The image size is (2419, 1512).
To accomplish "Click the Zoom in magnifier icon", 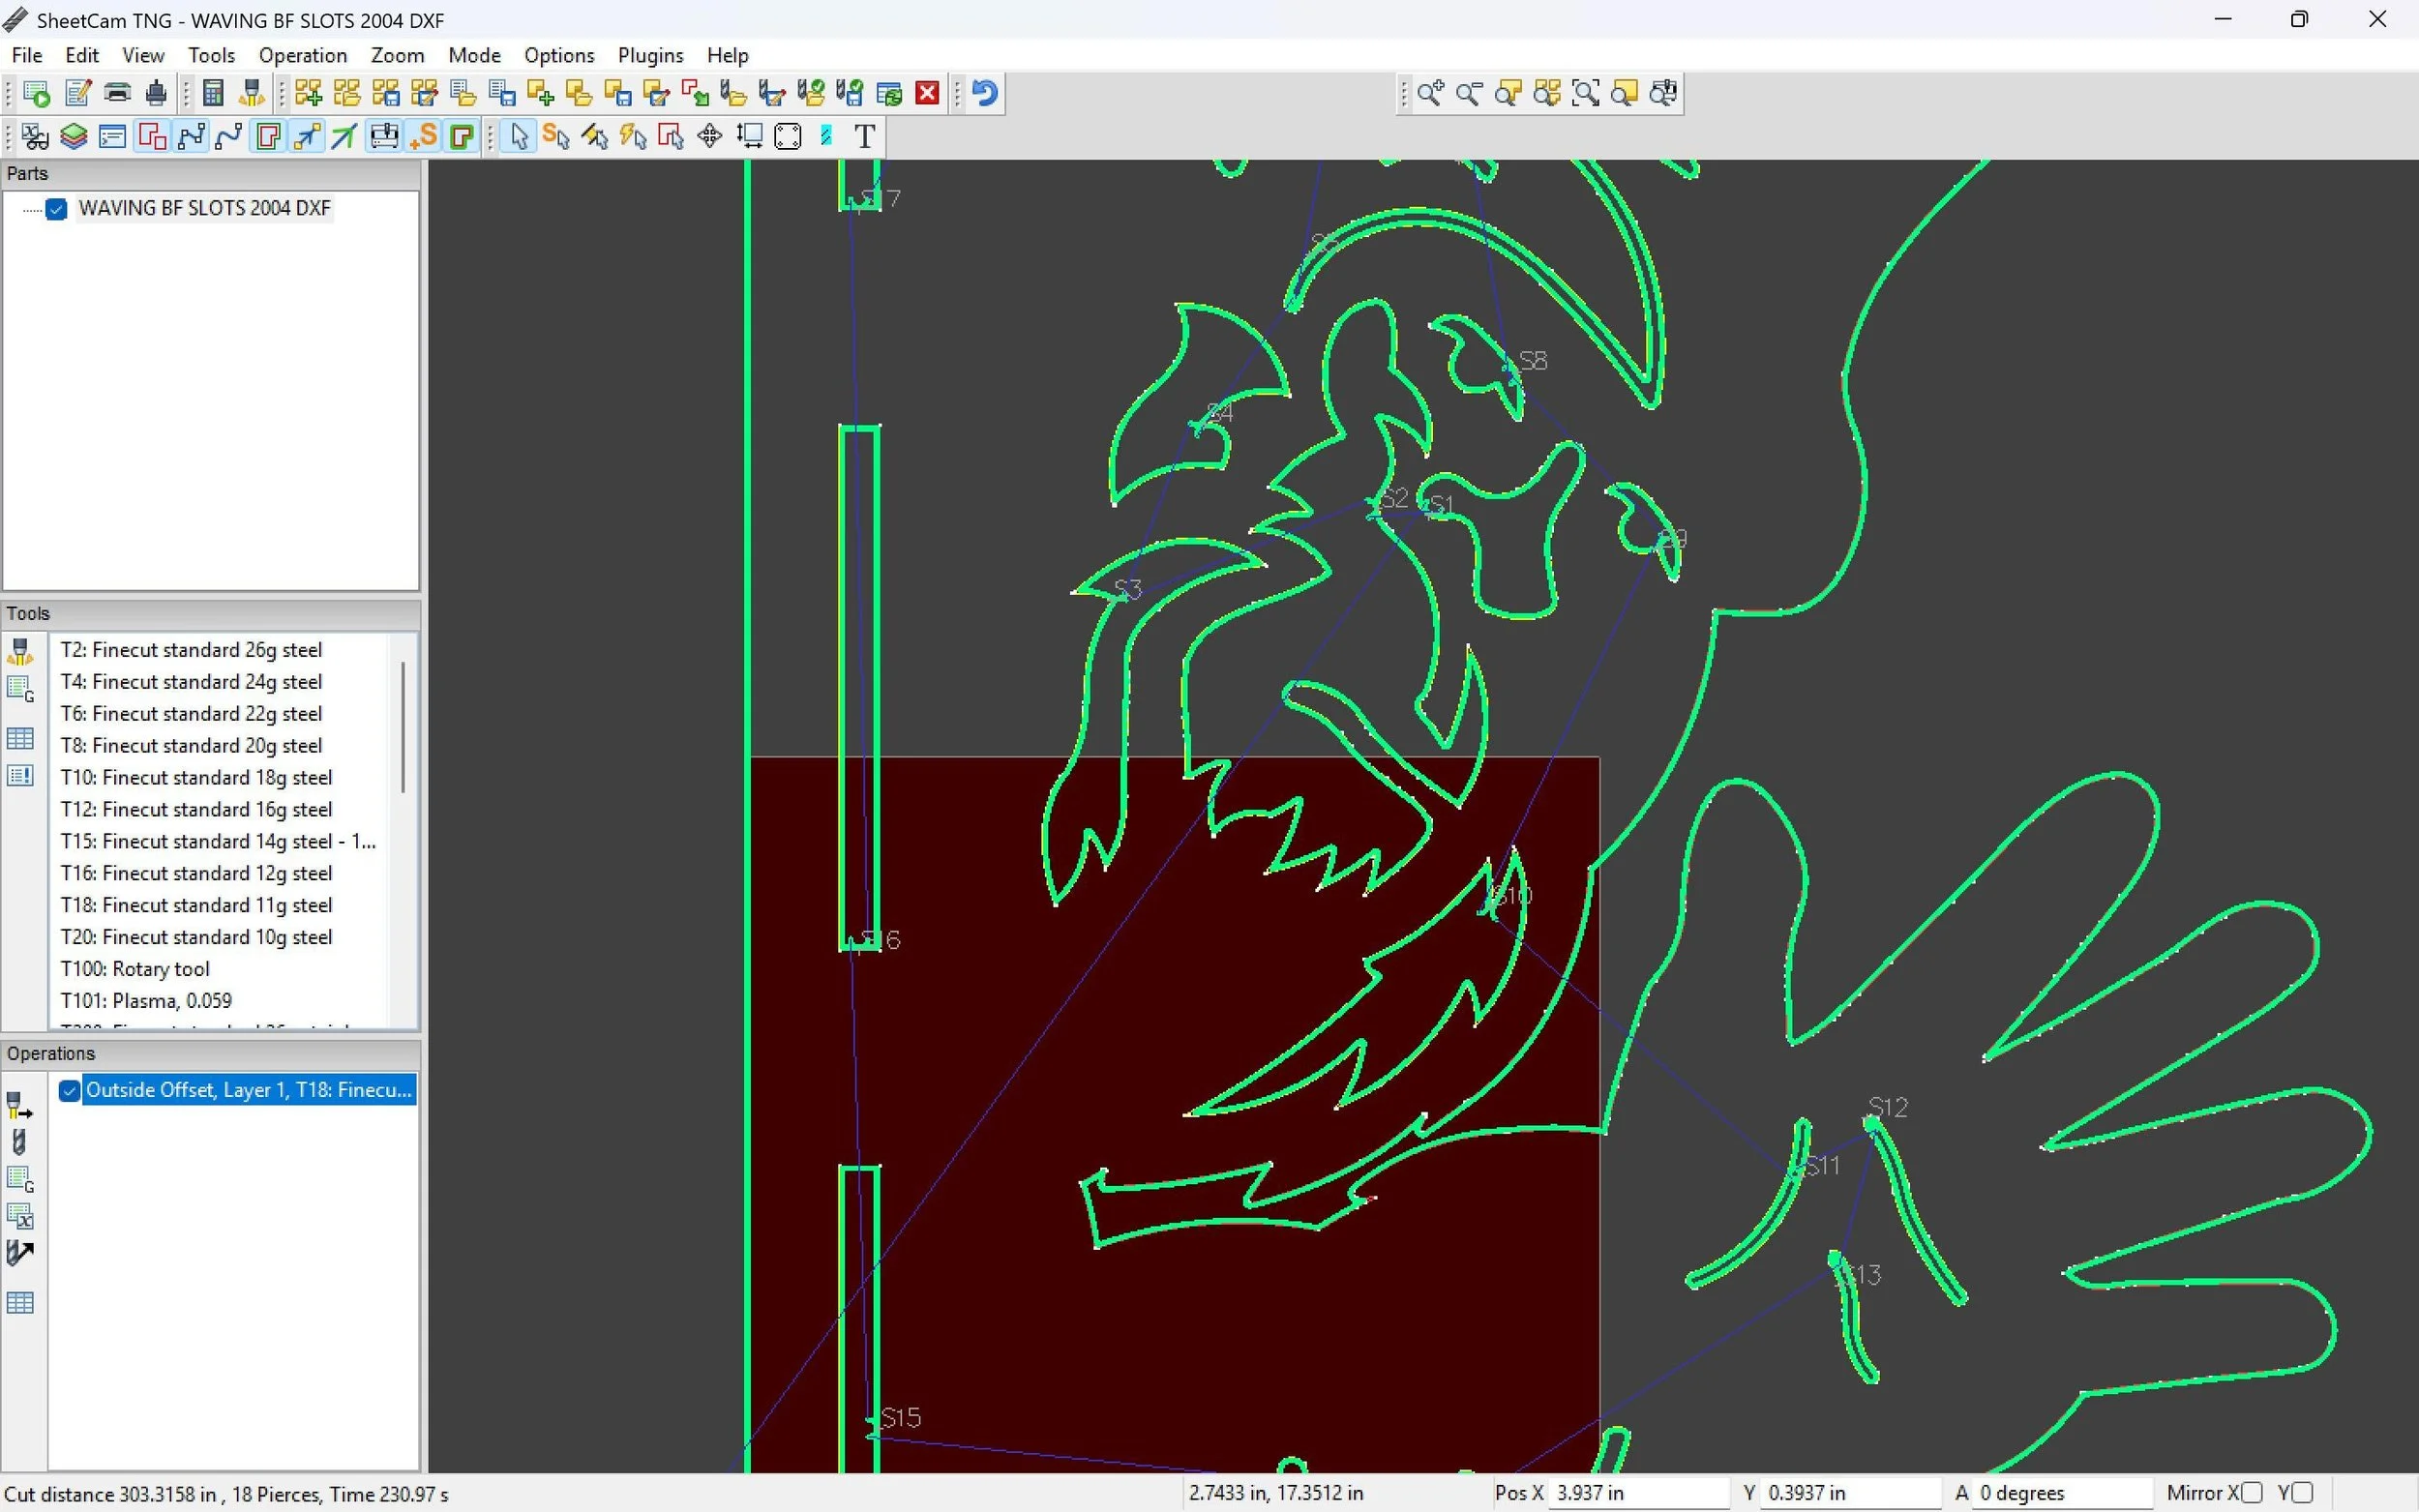I will click(x=1430, y=94).
